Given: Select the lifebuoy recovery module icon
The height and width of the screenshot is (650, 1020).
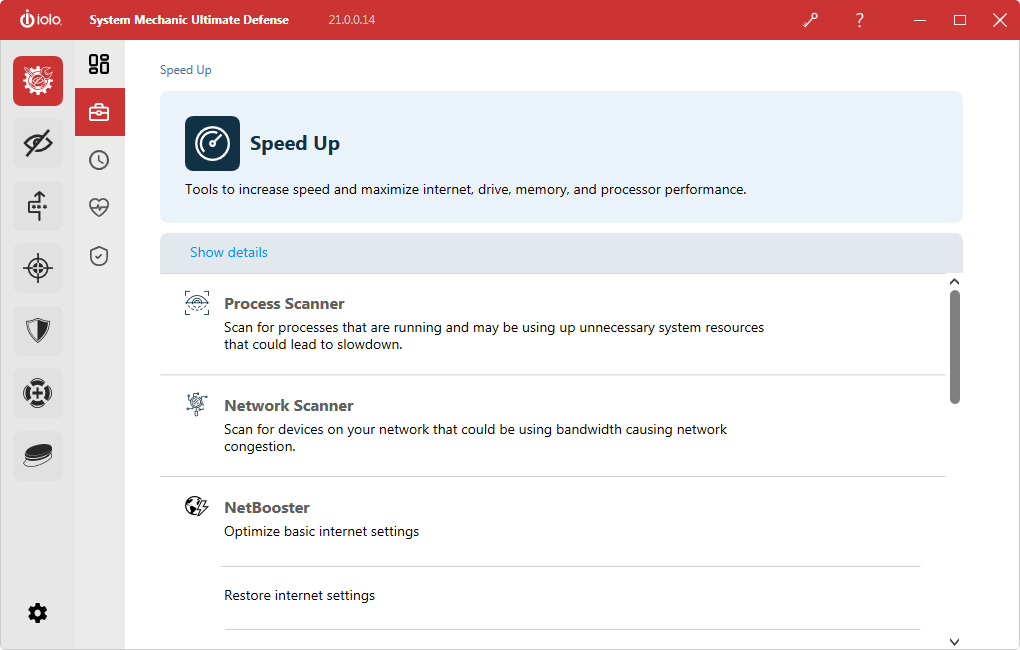Looking at the screenshot, I should [38, 393].
